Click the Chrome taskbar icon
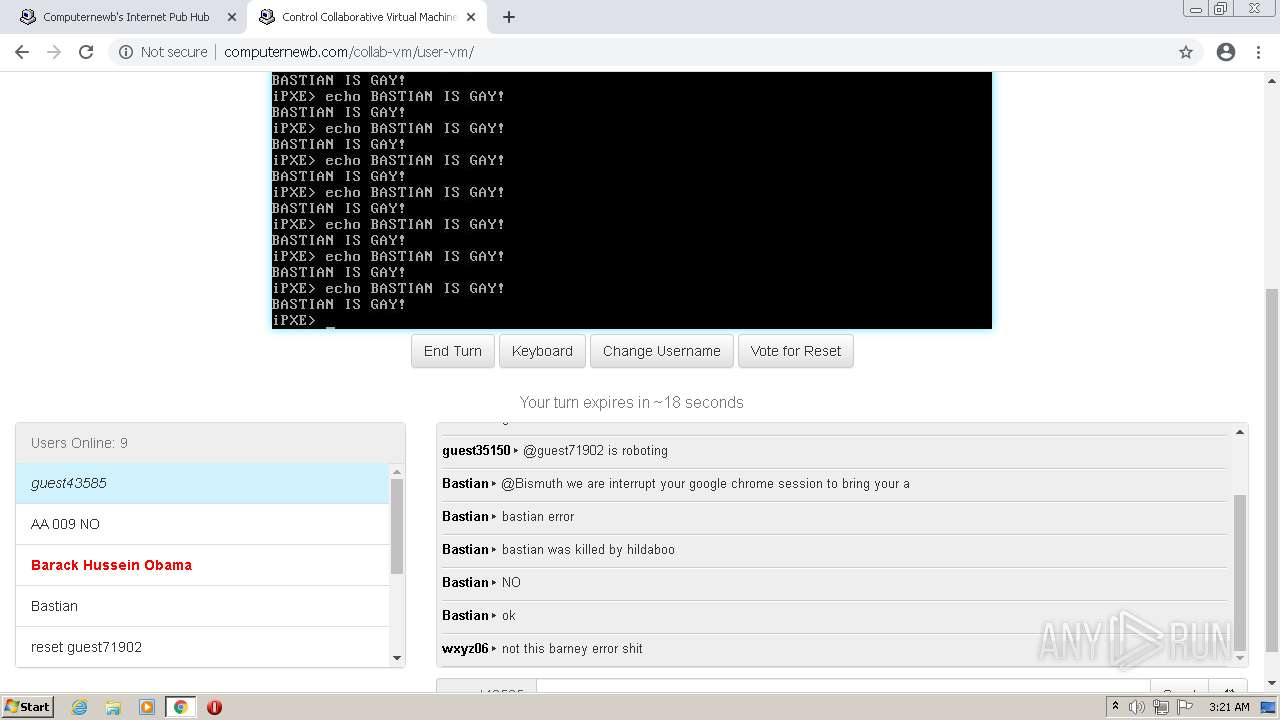Viewport: 1280px width, 720px height. tap(180, 707)
